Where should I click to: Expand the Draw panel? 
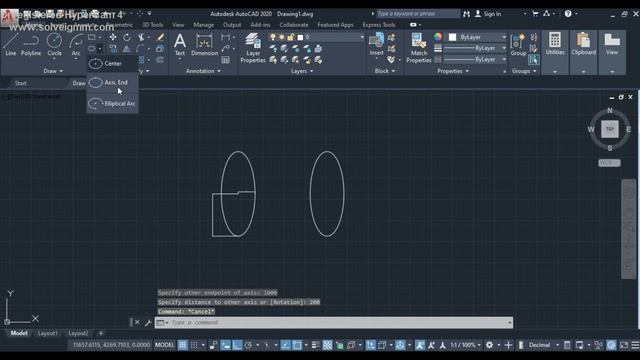53,71
